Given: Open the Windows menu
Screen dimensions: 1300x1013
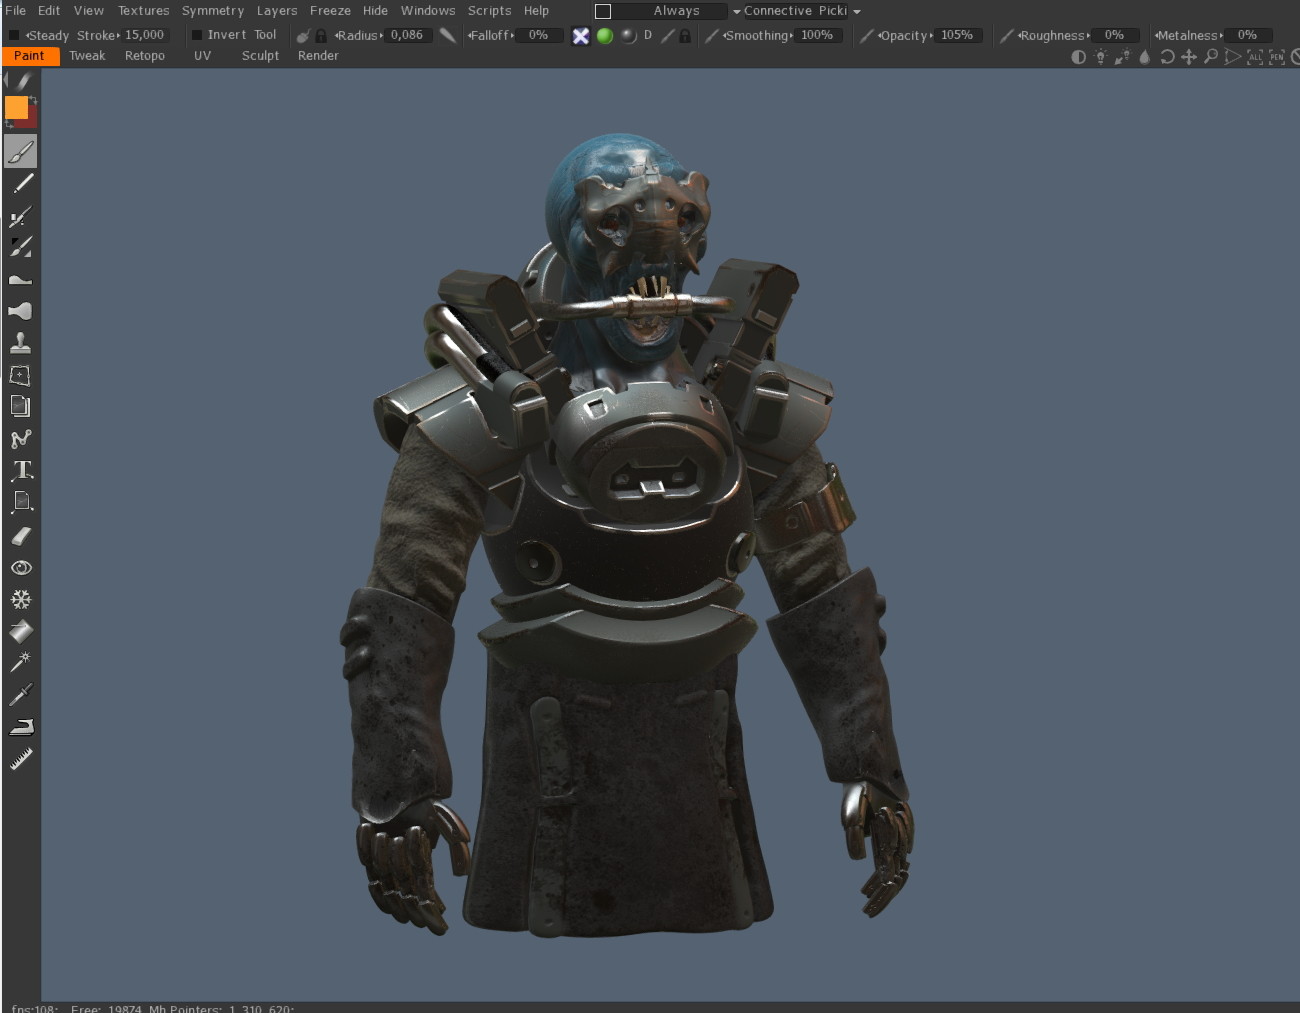Looking at the screenshot, I should [428, 11].
